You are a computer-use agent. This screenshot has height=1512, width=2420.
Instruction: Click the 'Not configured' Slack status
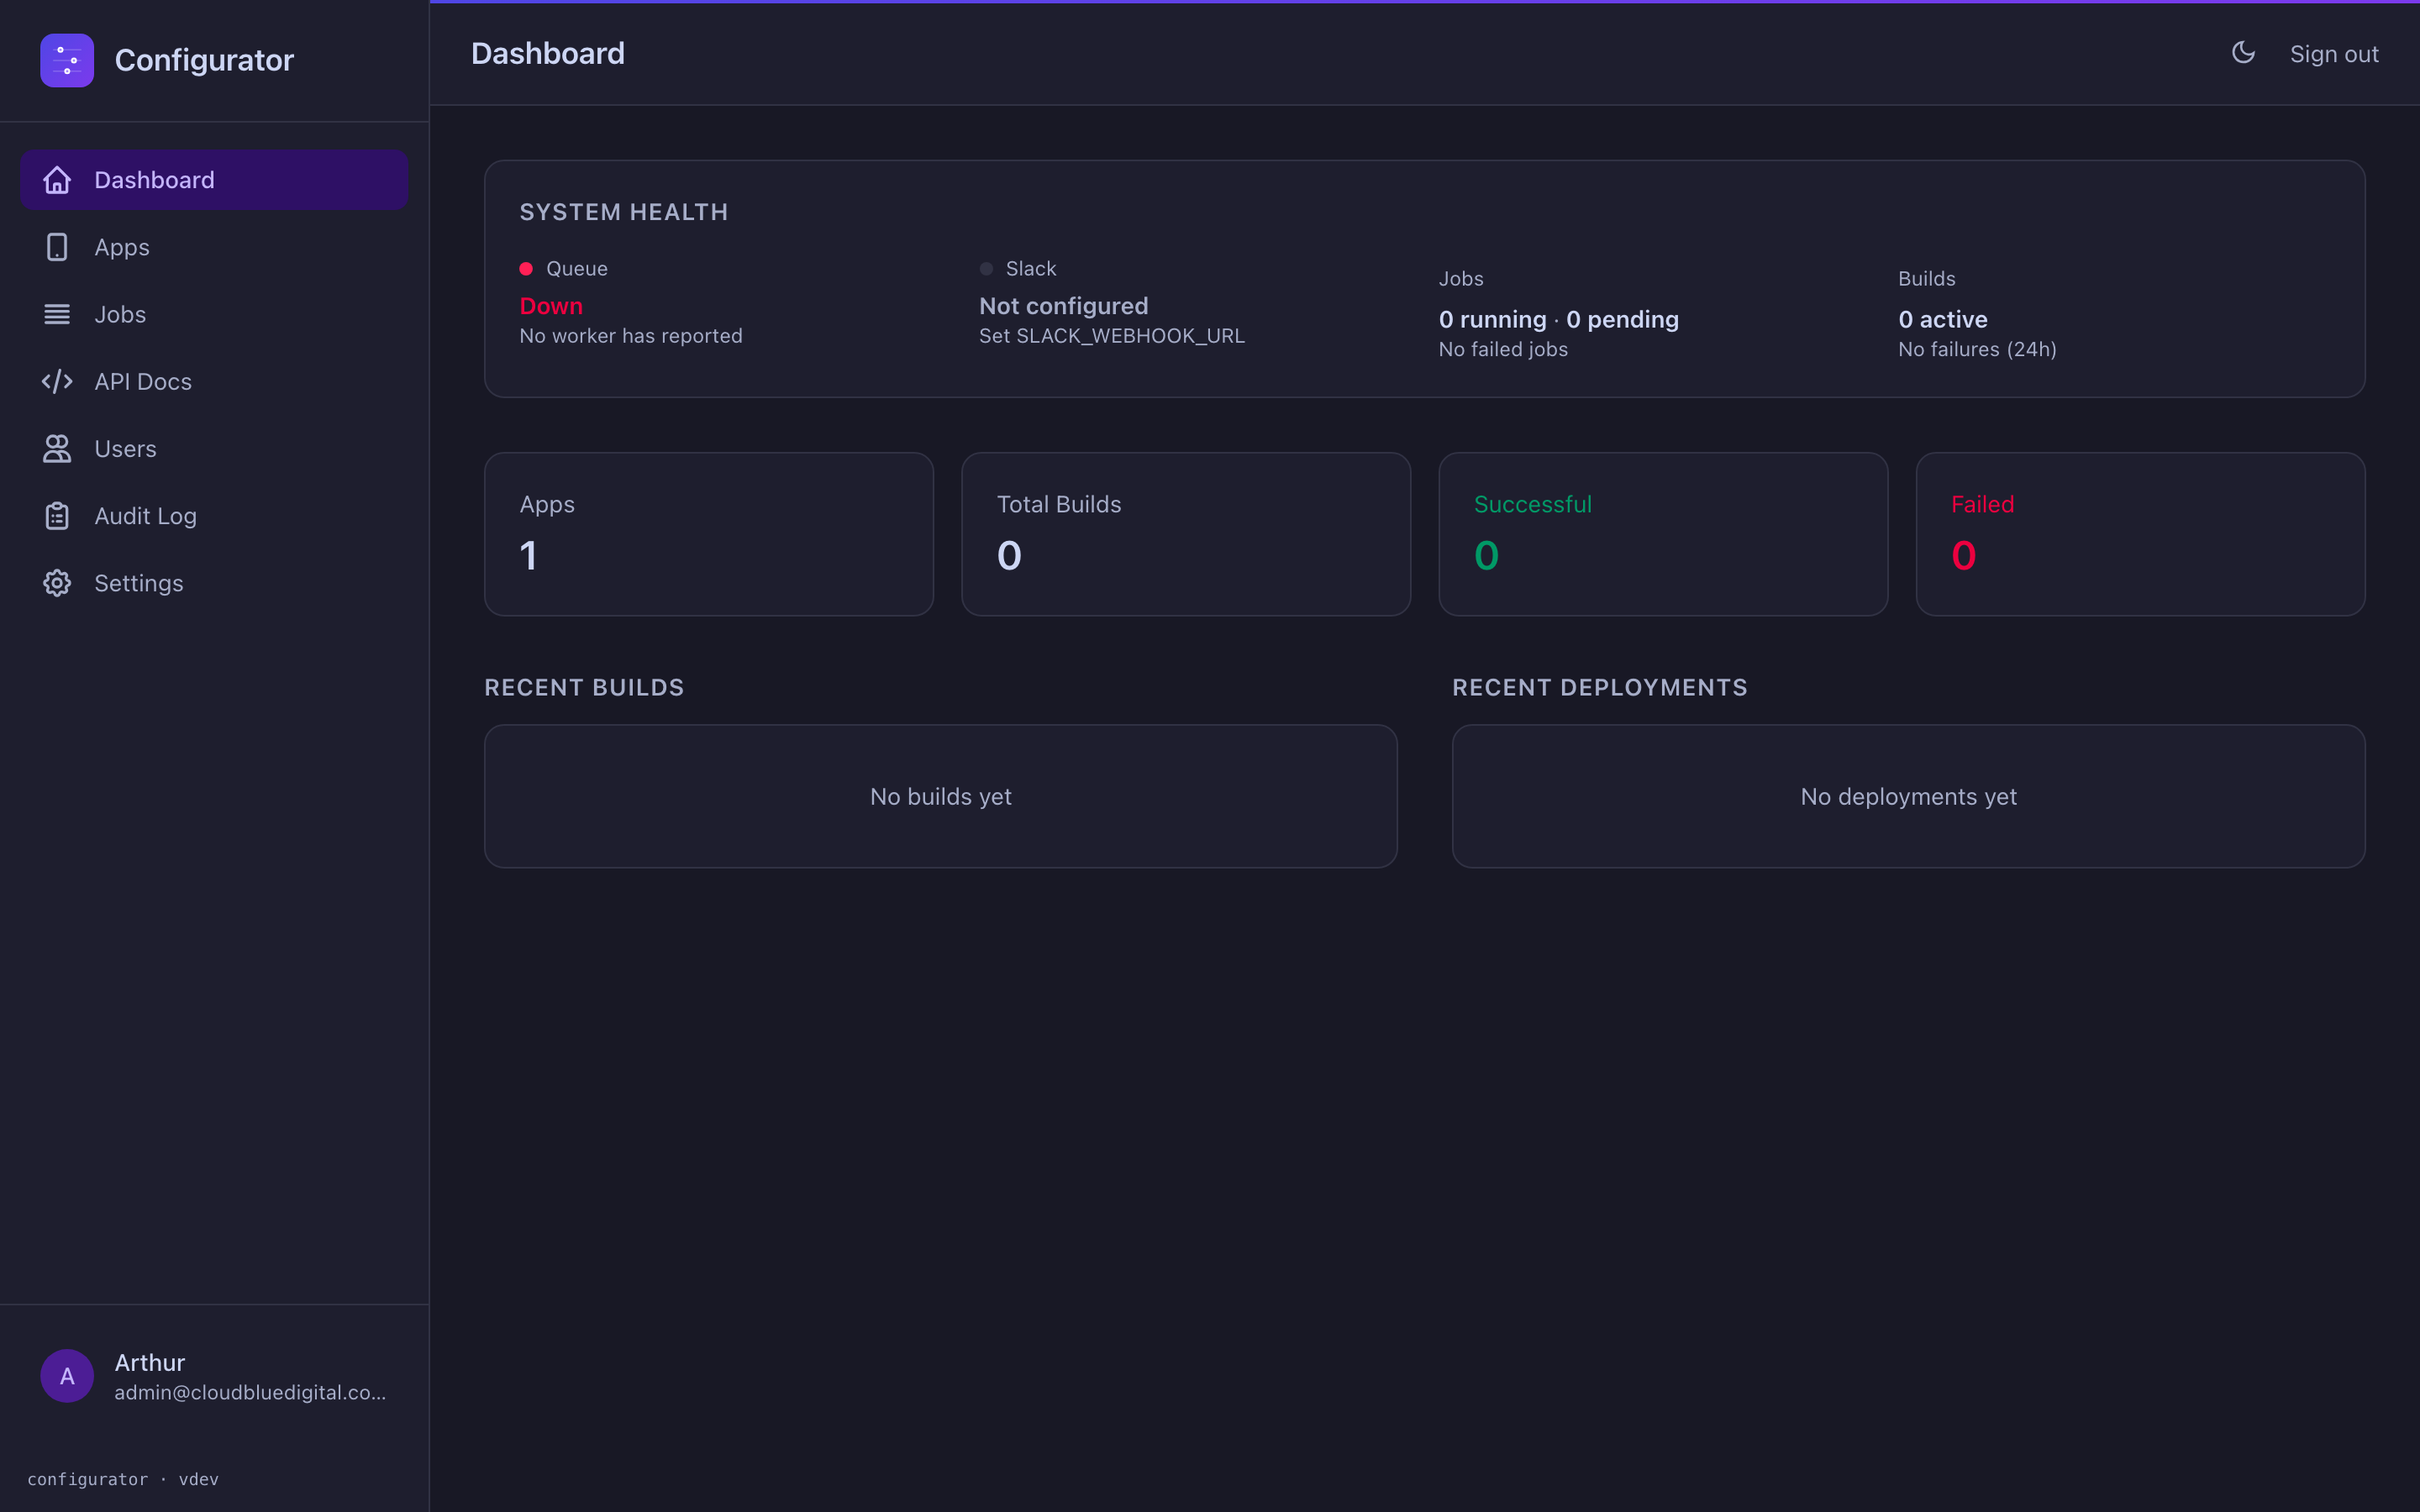(1063, 306)
